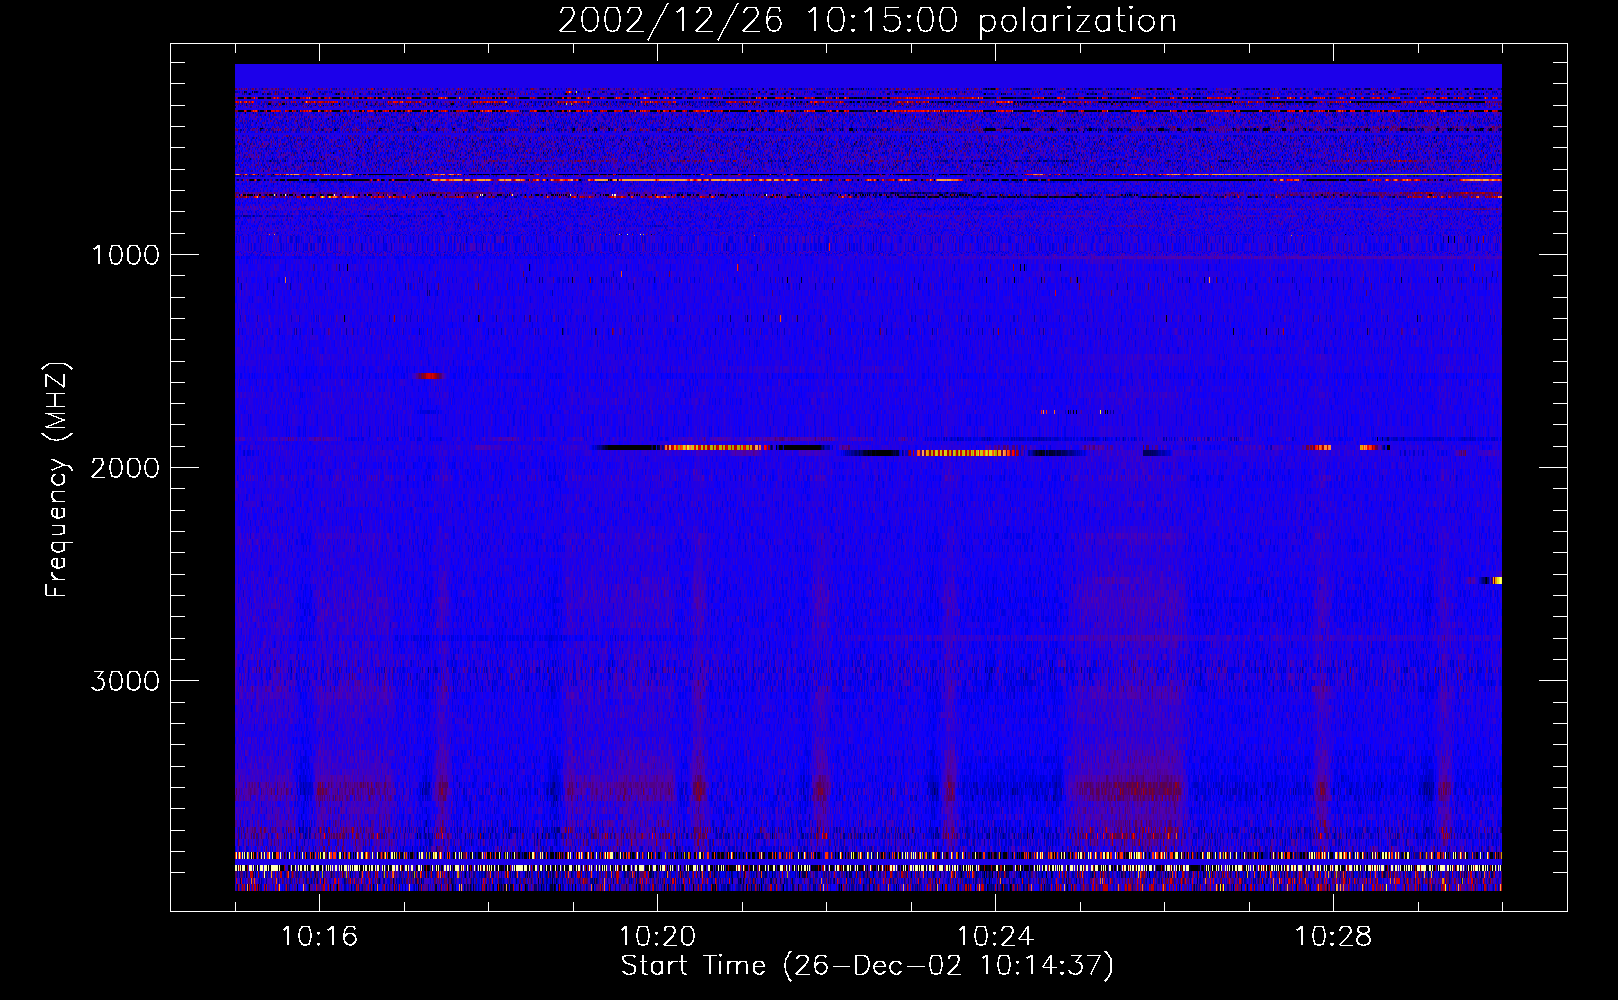Click the 10:16 time tick label

(x=319, y=937)
